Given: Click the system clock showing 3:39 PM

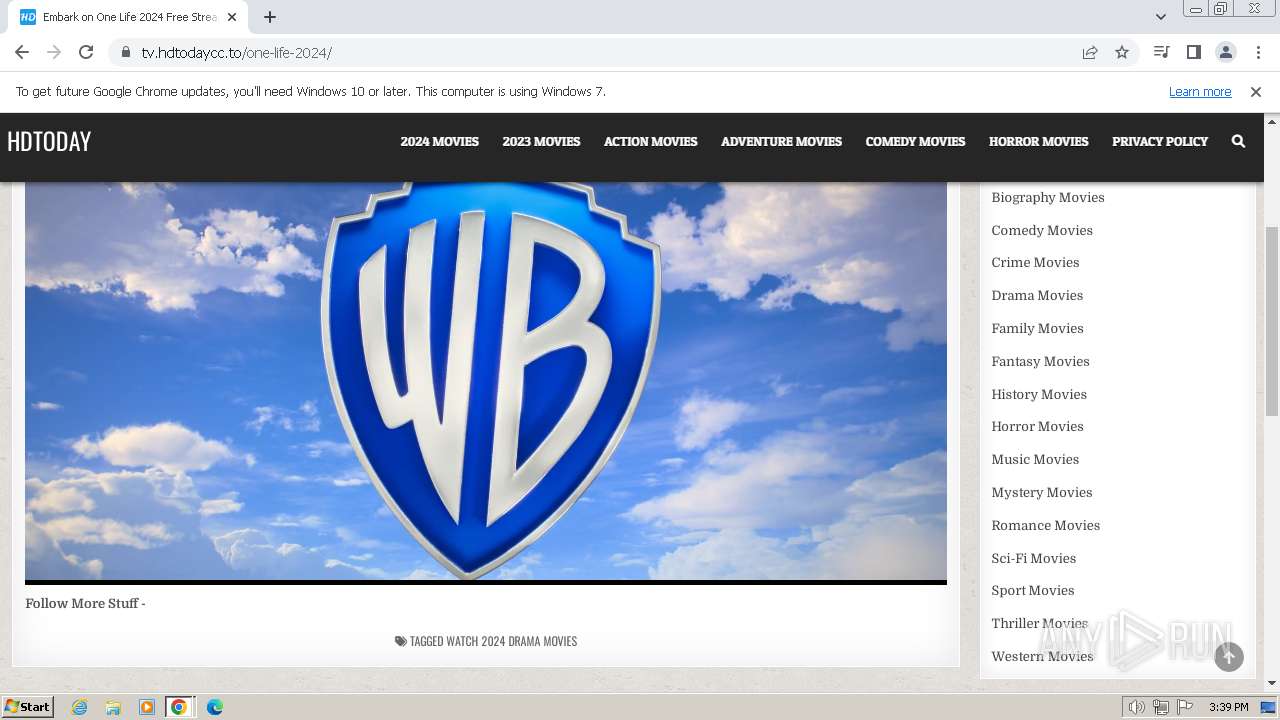Looking at the screenshot, I should [1228, 707].
